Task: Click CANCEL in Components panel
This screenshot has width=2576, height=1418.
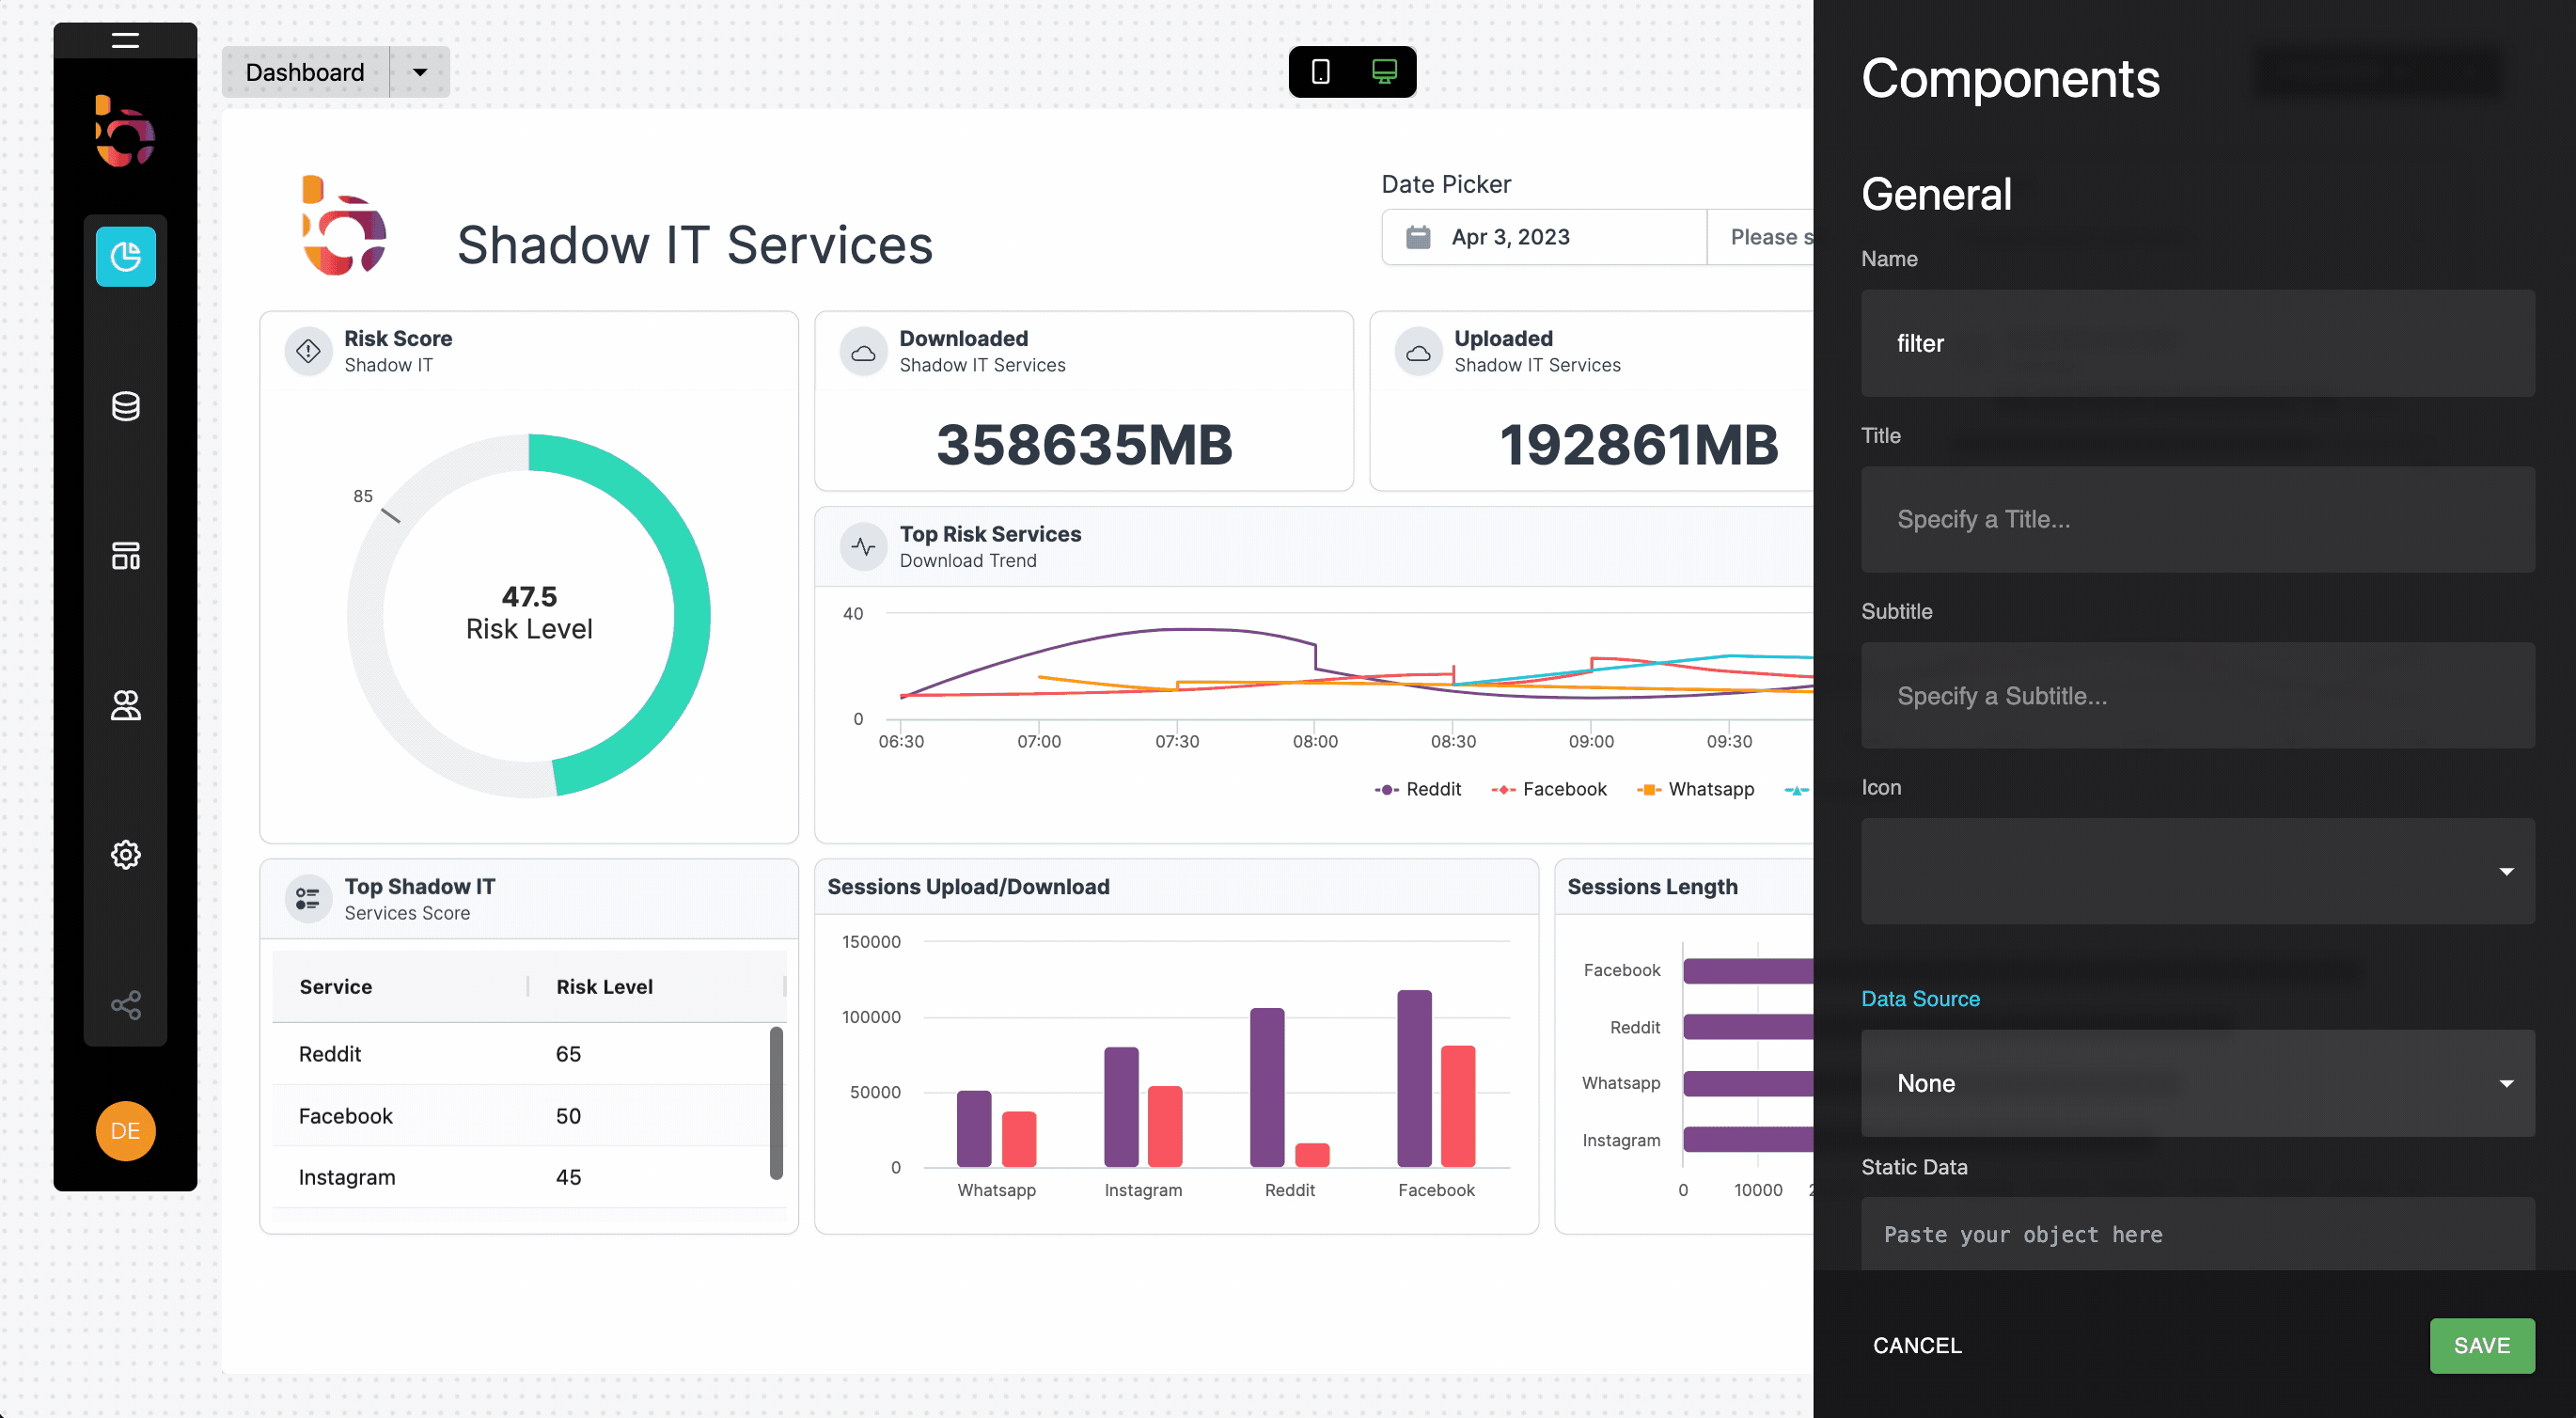Action: click(x=1916, y=1345)
